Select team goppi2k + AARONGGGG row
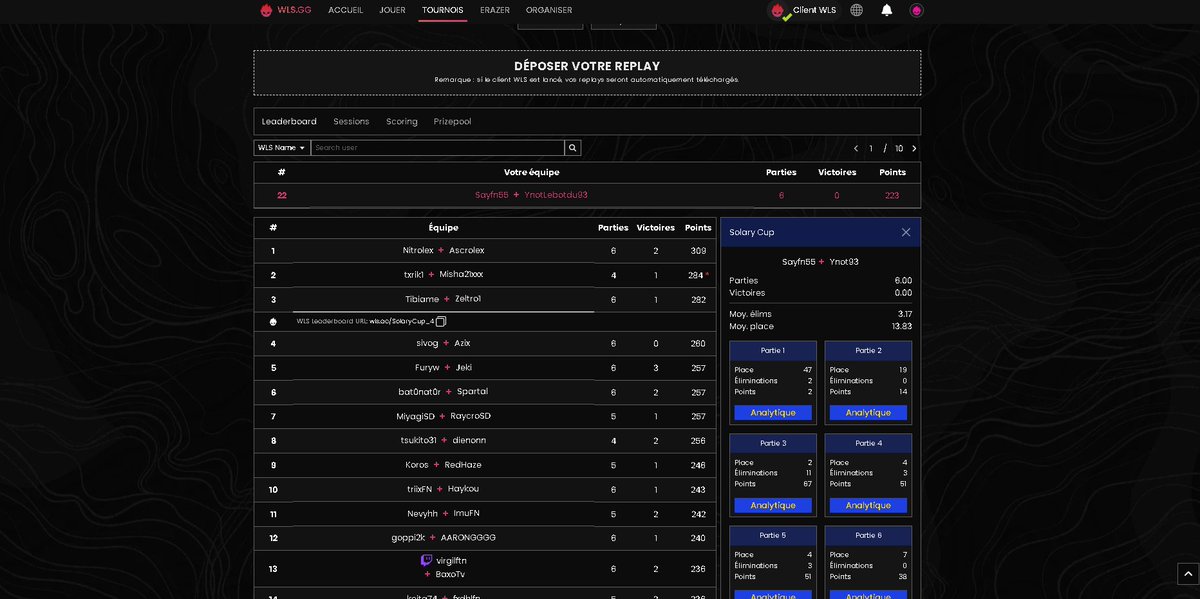 [485, 538]
